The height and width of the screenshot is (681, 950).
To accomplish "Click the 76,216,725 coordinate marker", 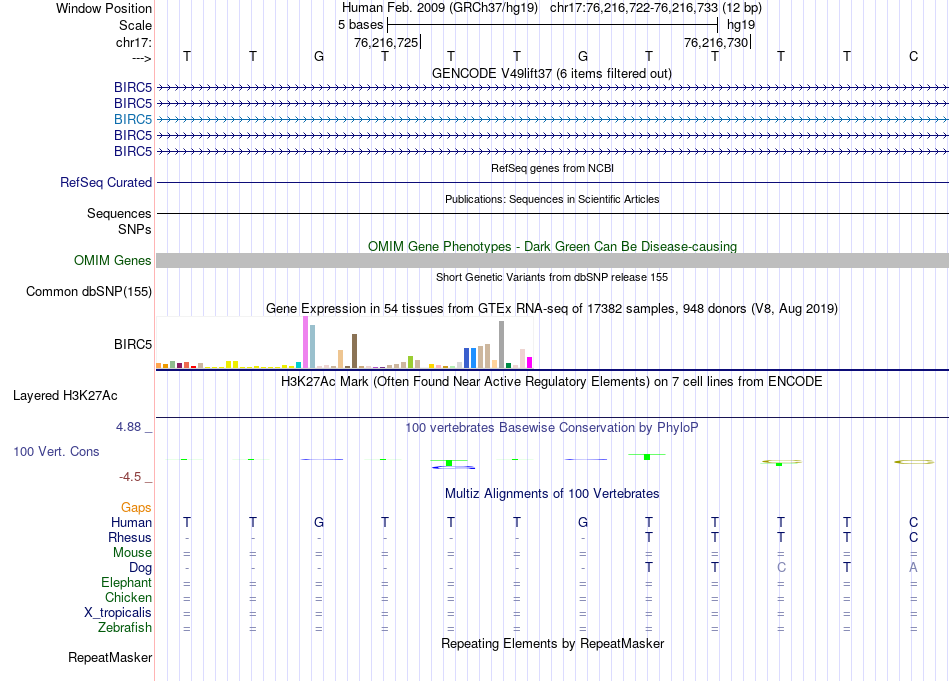I will (386, 42).
